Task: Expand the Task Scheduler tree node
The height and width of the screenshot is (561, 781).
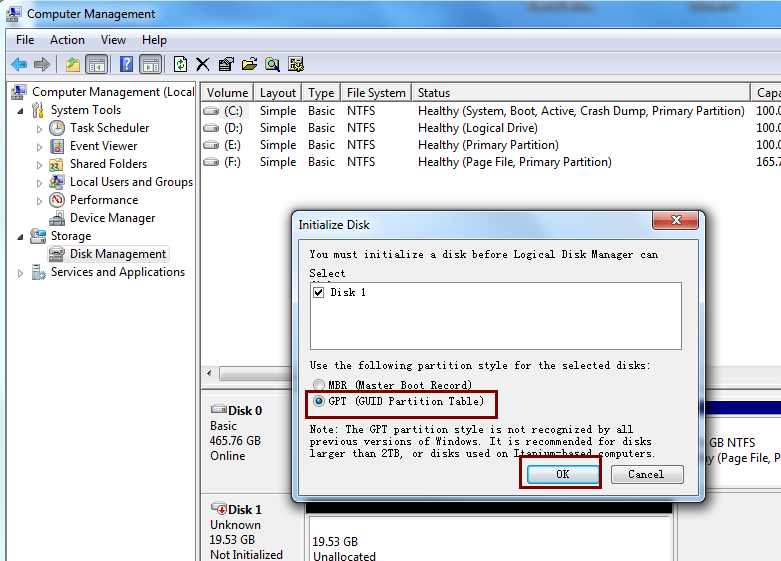Action: click(x=39, y=128)
